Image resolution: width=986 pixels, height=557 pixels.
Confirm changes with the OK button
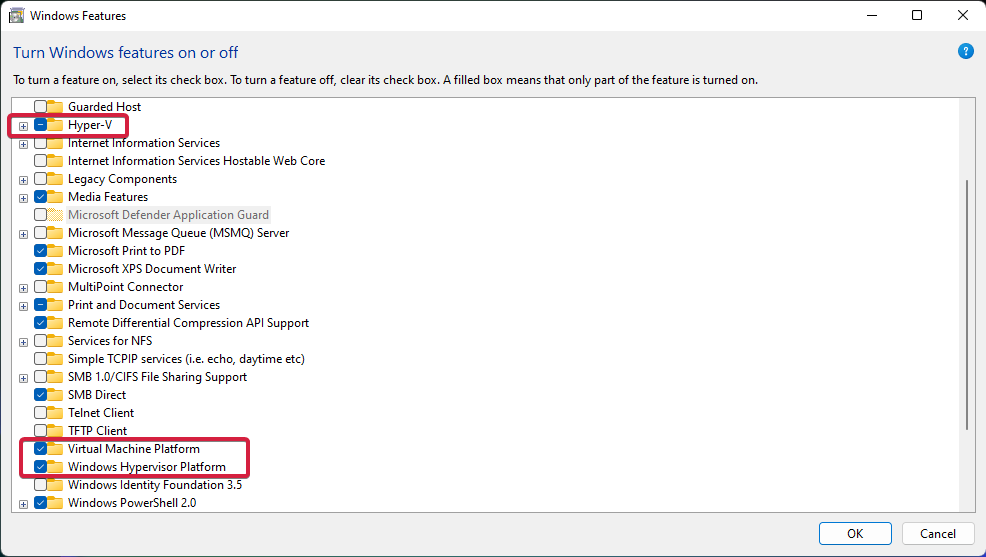click(855, 533)
